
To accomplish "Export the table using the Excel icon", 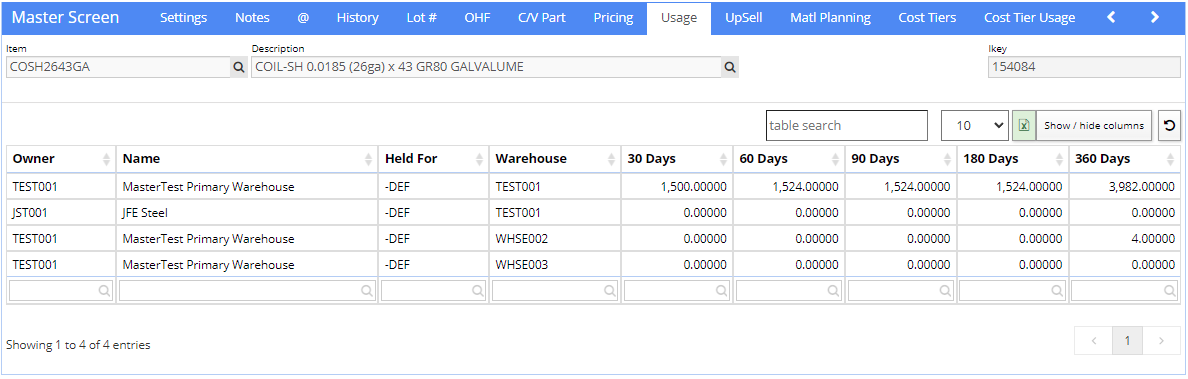I will (x=1024, y=125).
